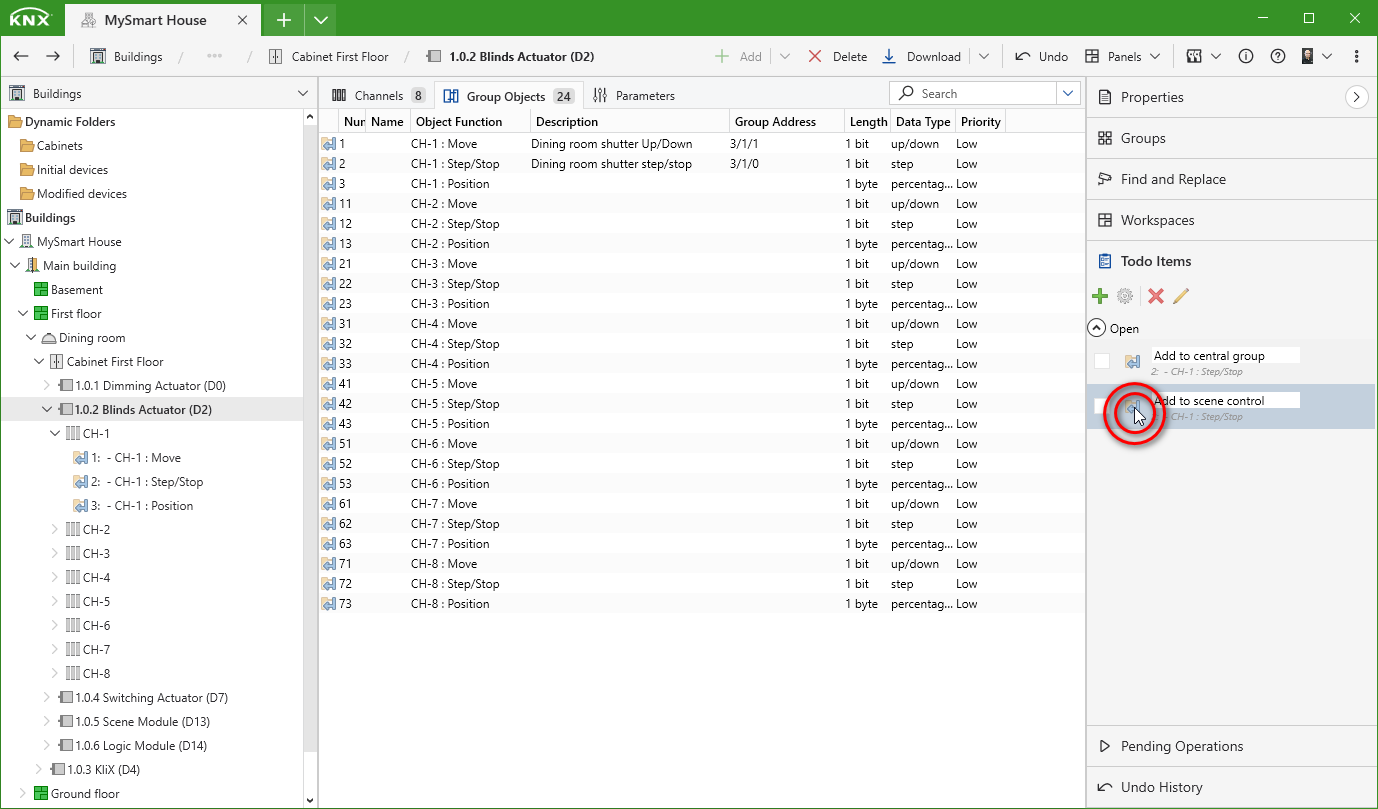Viewport: 1378px width, 809px height.
Task: Switch to the Group Objects tab
Action: point(508,96)
